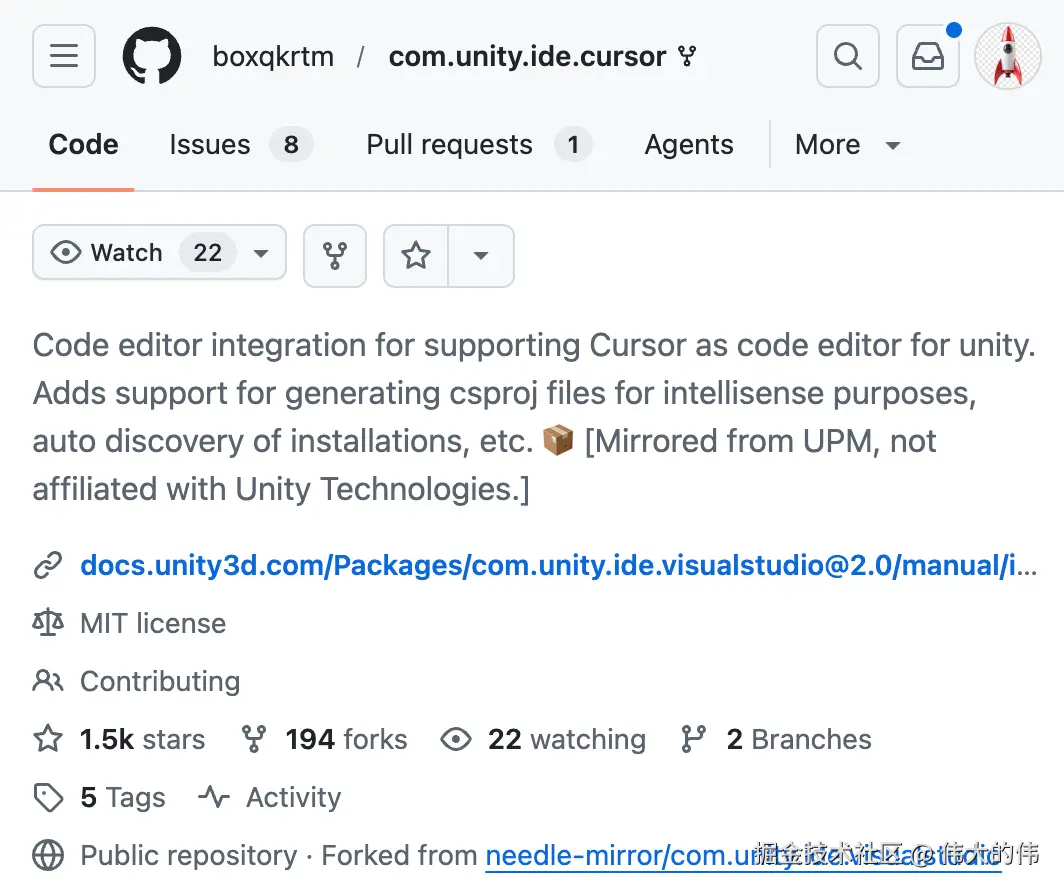Click the boxqkrtm username link
The width and height of the screenshot is (1064, 892).
(272, 56)
